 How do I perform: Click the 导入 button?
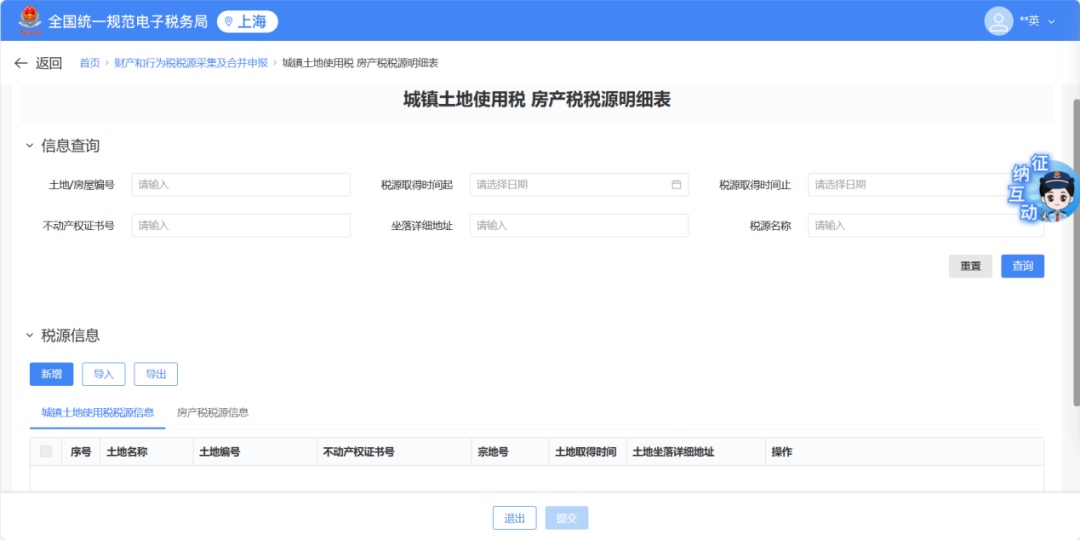point(104,374)
